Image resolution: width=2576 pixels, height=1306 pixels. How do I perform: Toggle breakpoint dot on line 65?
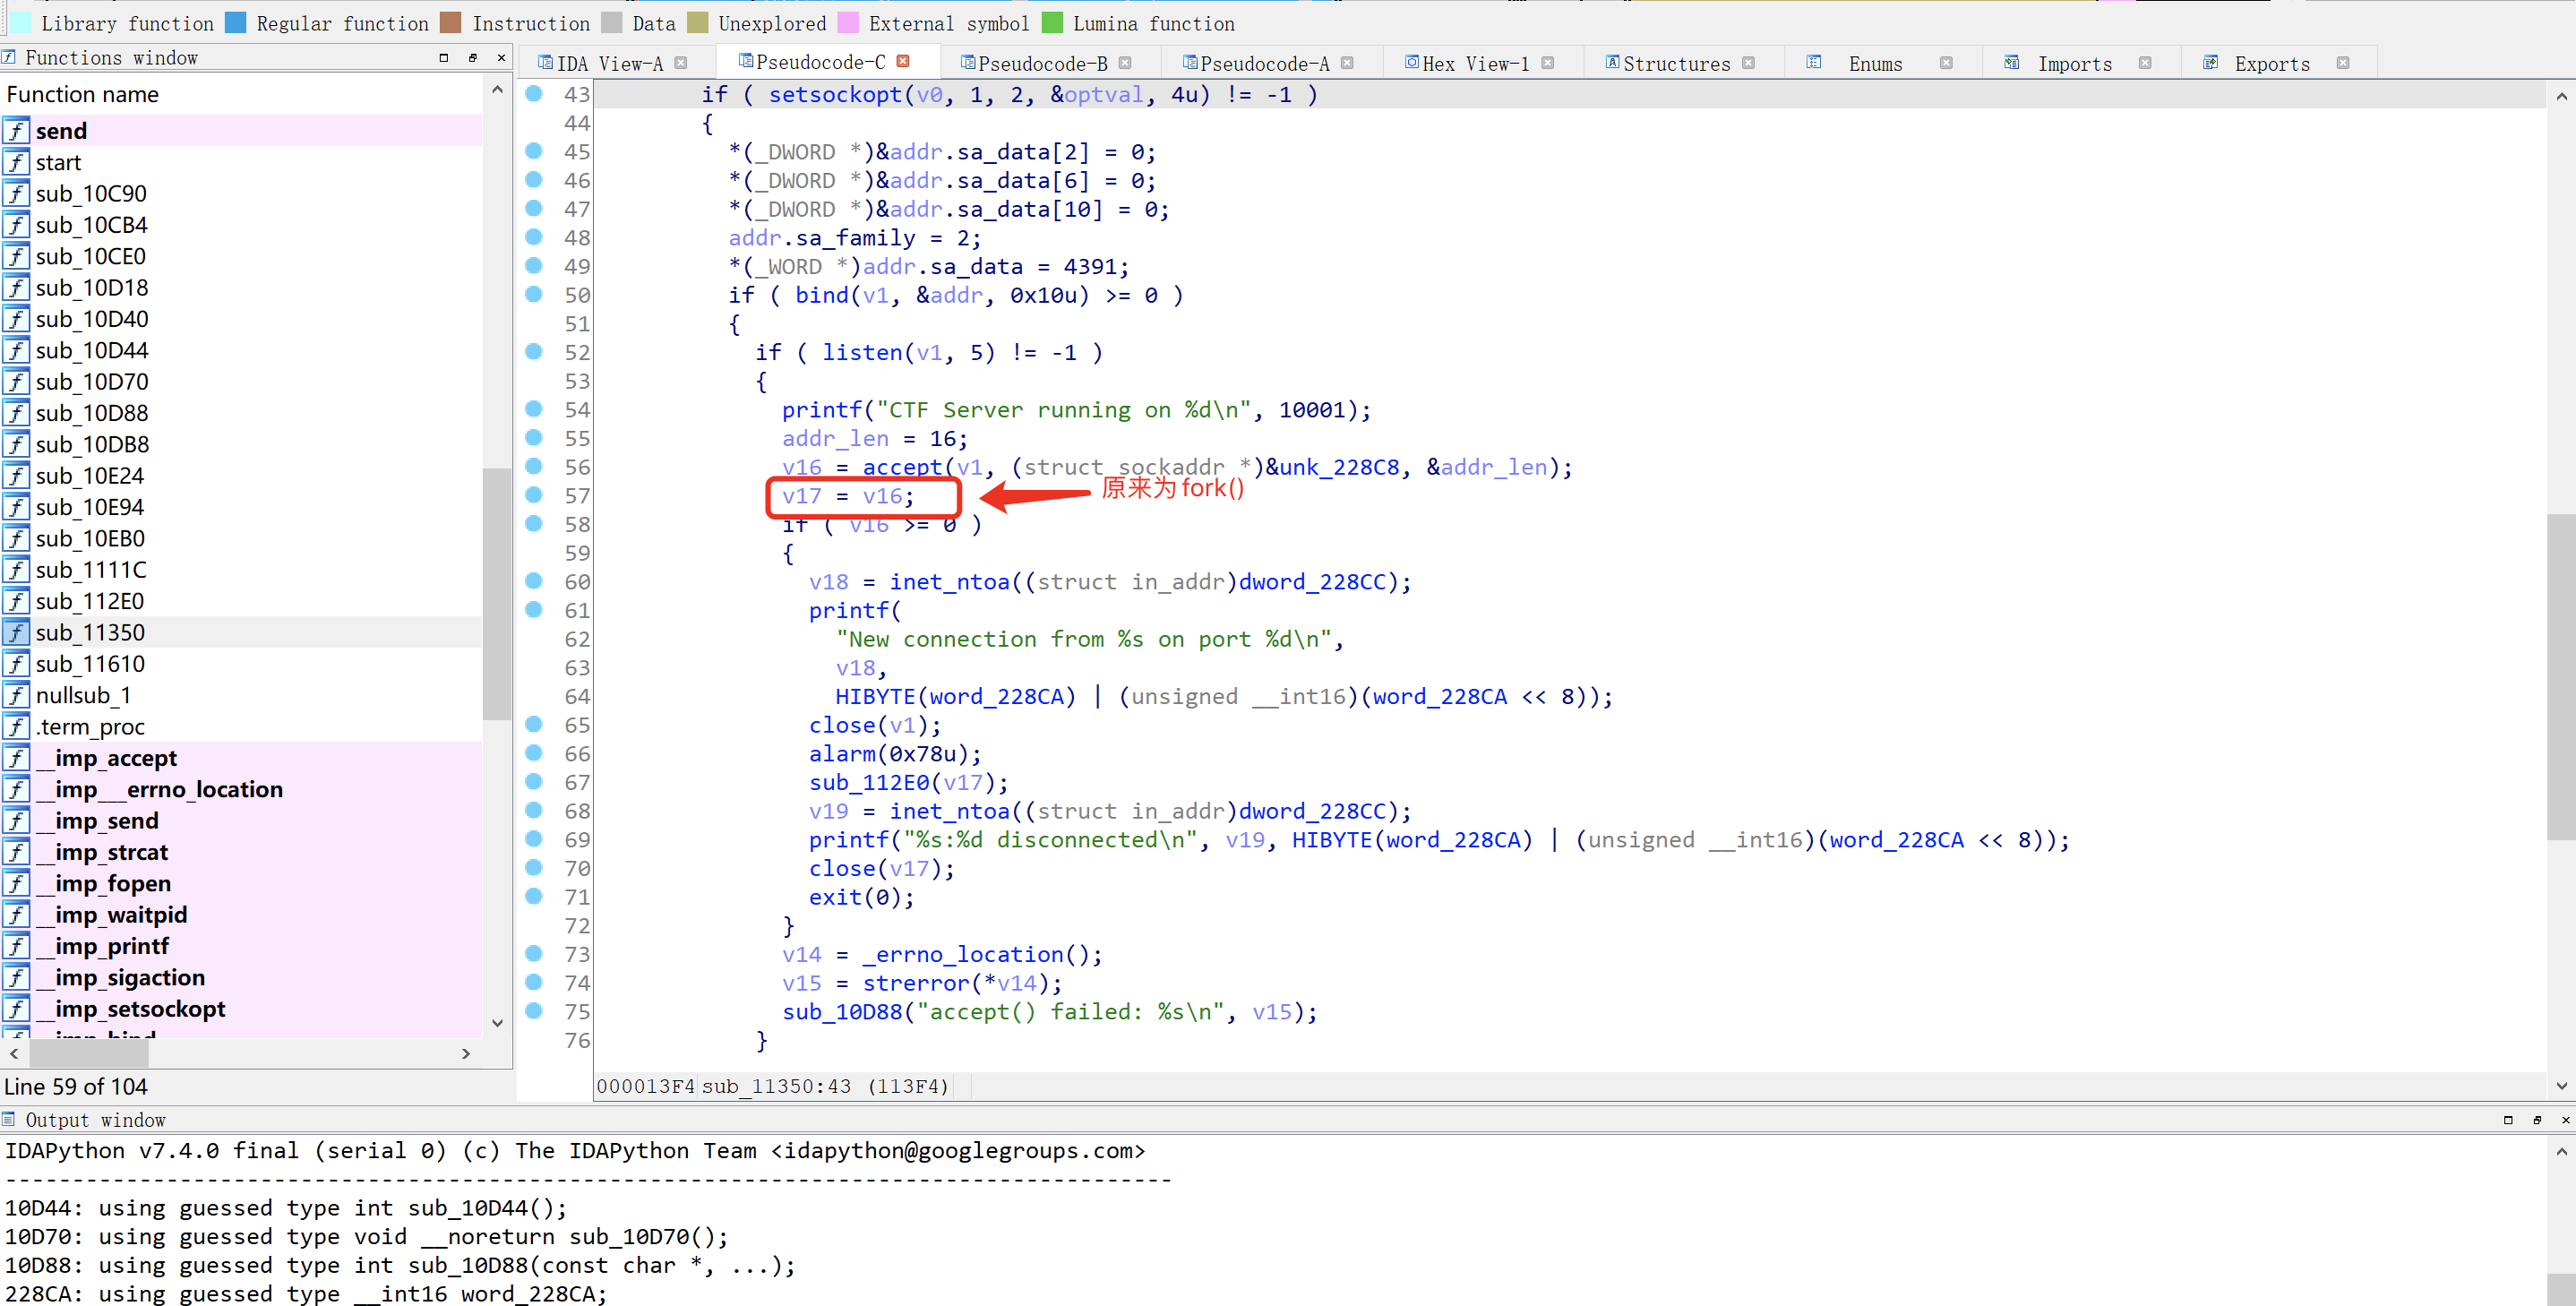point(534,724)
